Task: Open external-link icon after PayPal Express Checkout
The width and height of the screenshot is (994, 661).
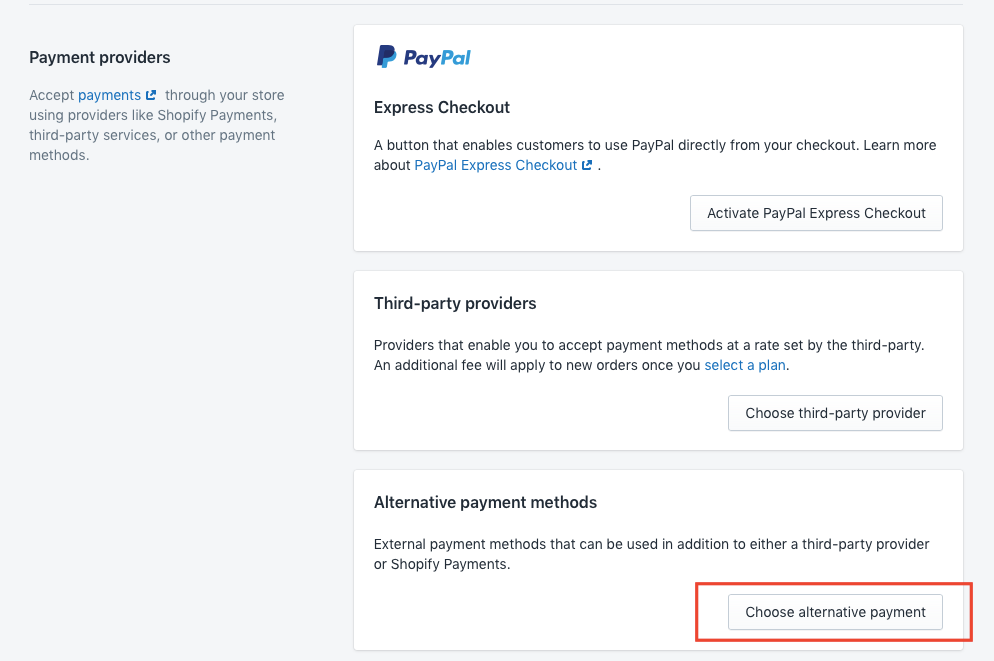Action: 587,165
